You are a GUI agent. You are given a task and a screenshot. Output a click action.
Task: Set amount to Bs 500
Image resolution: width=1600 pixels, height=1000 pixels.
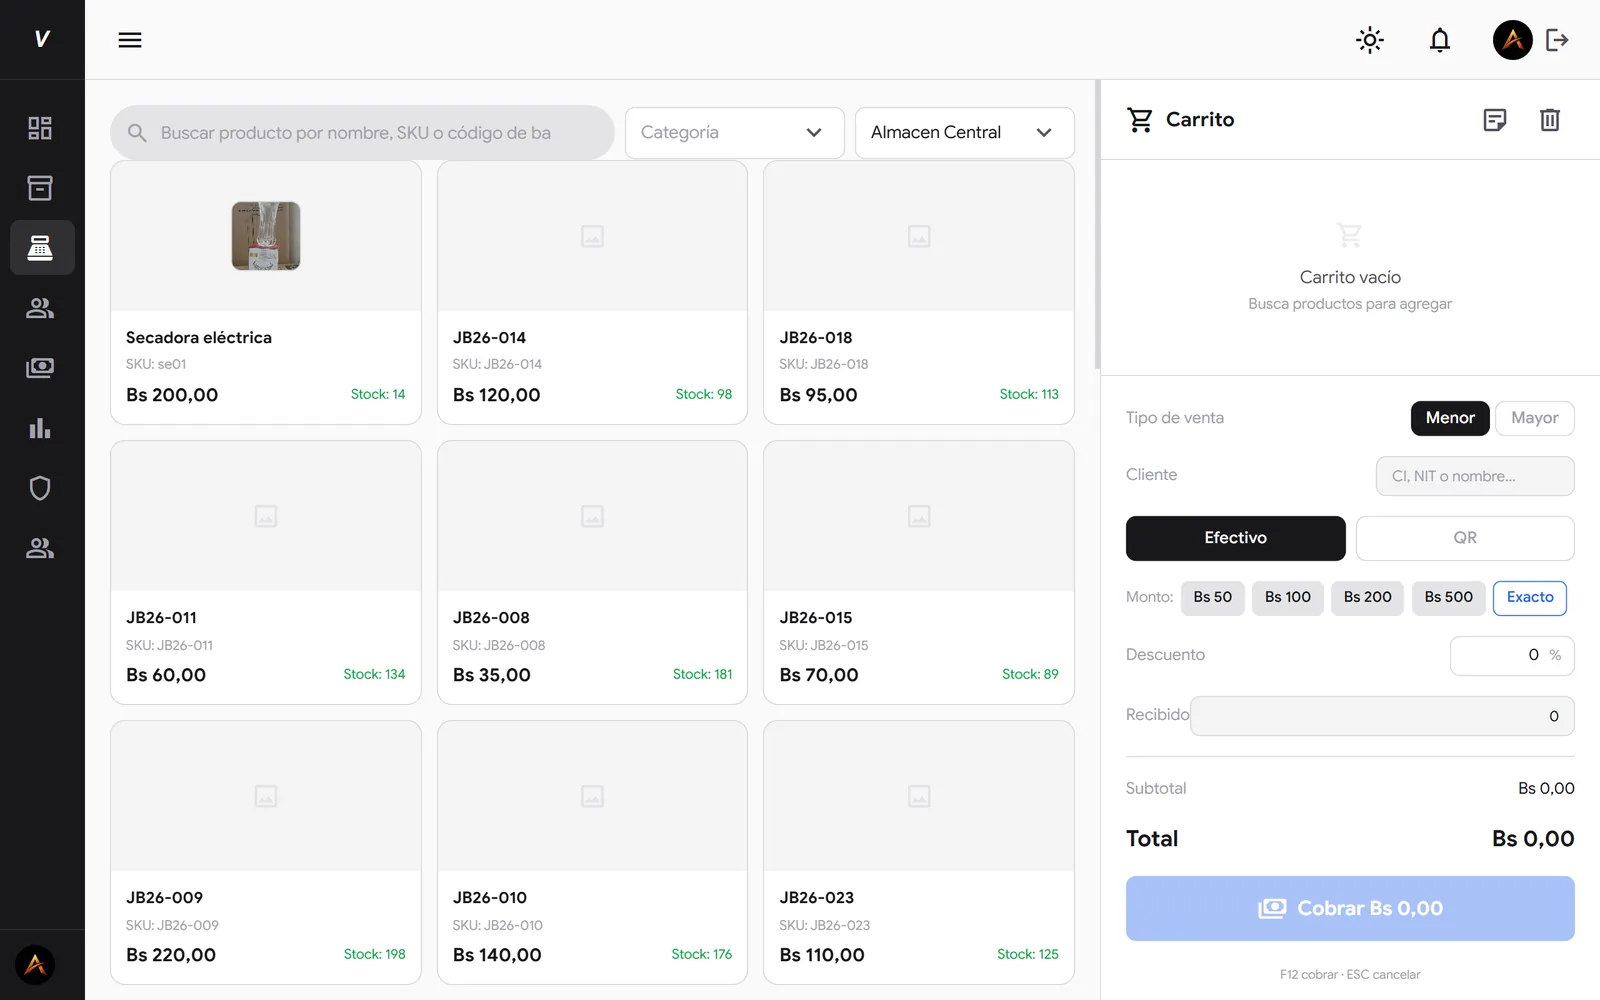tap(1448, 598)
